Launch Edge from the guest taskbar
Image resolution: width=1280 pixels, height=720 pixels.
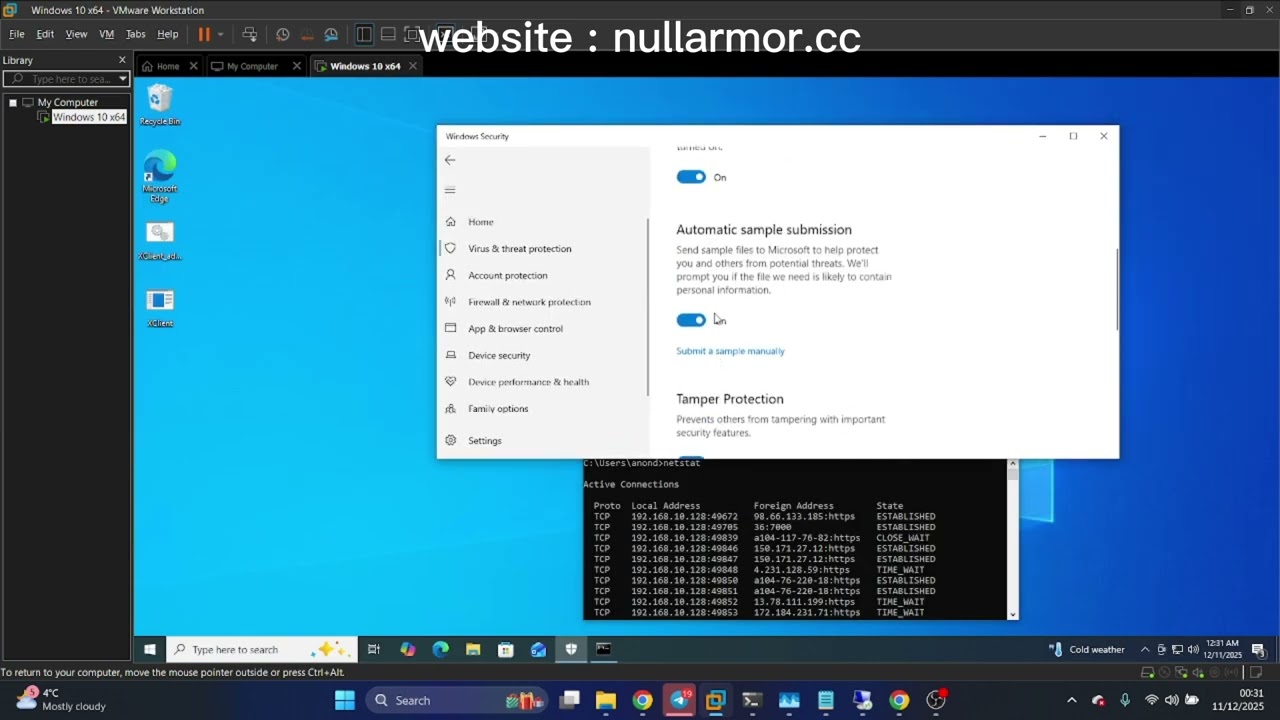(440, 649)
